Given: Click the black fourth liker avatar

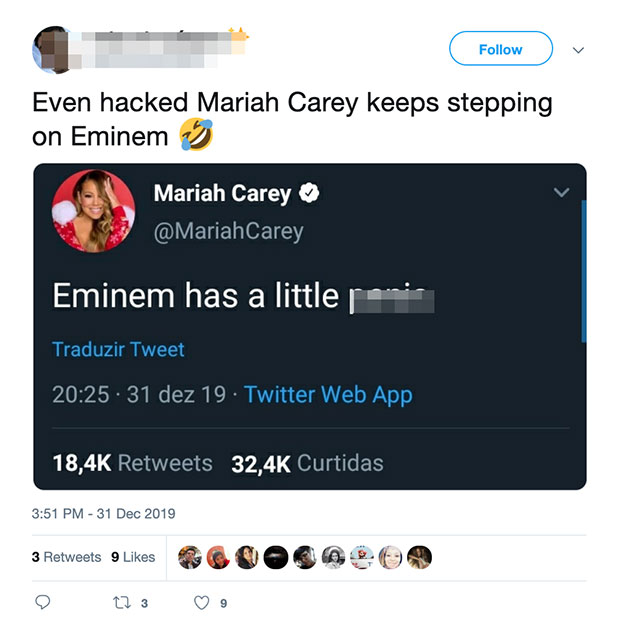Looking at the screenshot, I should (276, 557).
